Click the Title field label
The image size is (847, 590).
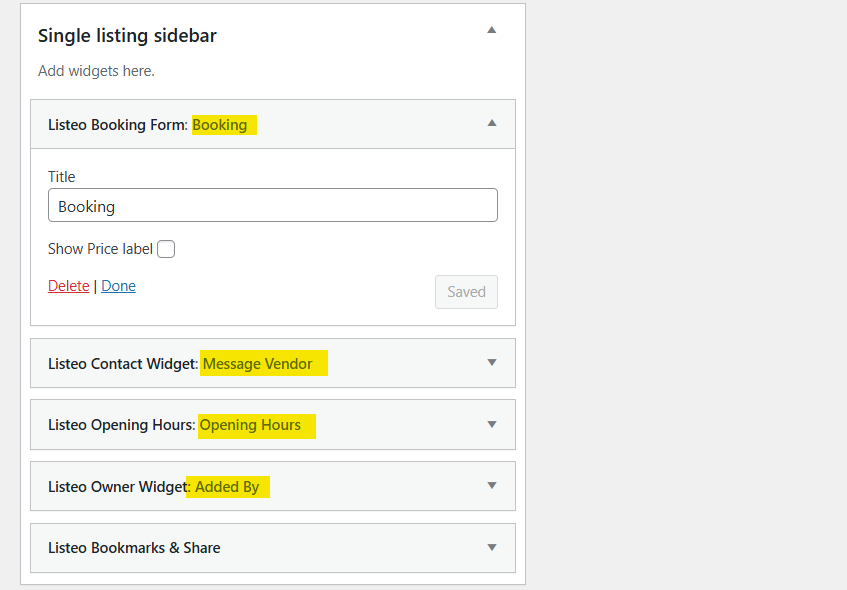(62, 177)
